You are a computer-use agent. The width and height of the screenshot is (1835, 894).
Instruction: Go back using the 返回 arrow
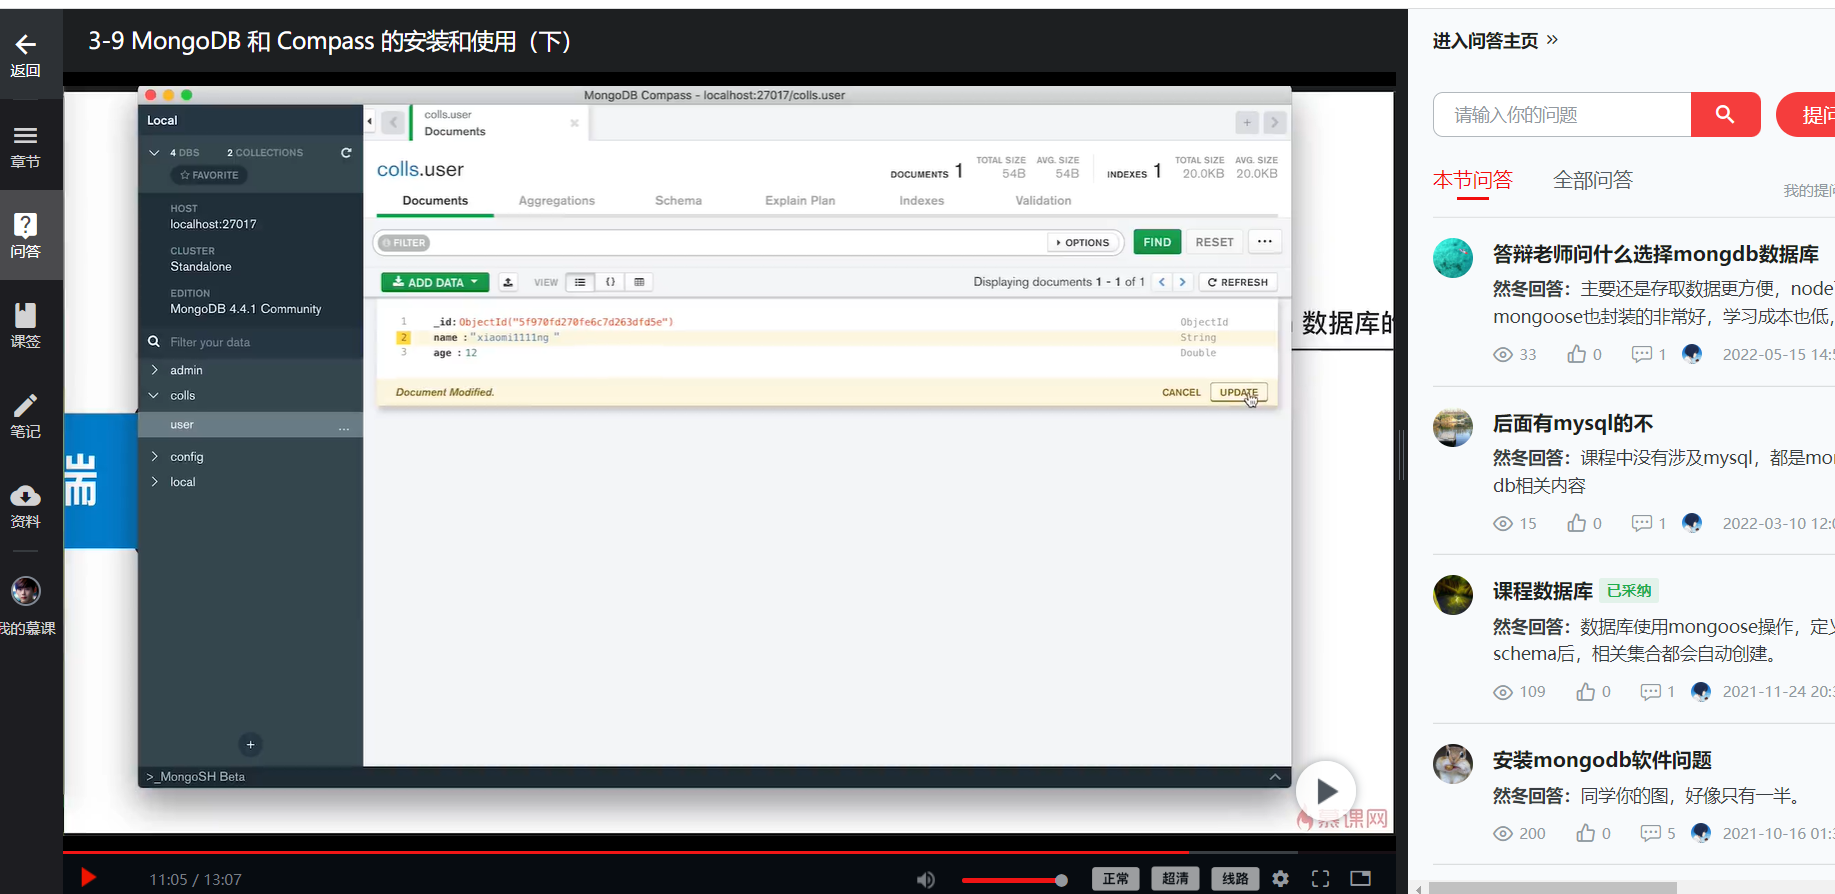25,55
